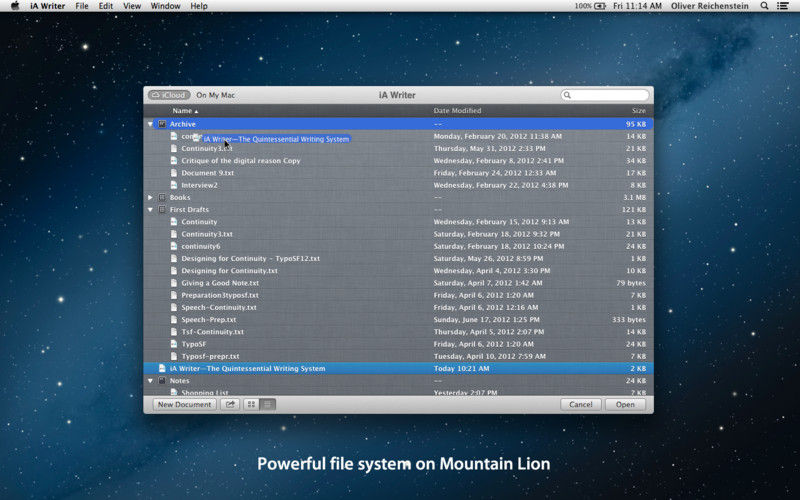The width and height of the screenshot is (800, 500).
Task: Click the search field in the dialog
Action: click(x=605, y=95)
